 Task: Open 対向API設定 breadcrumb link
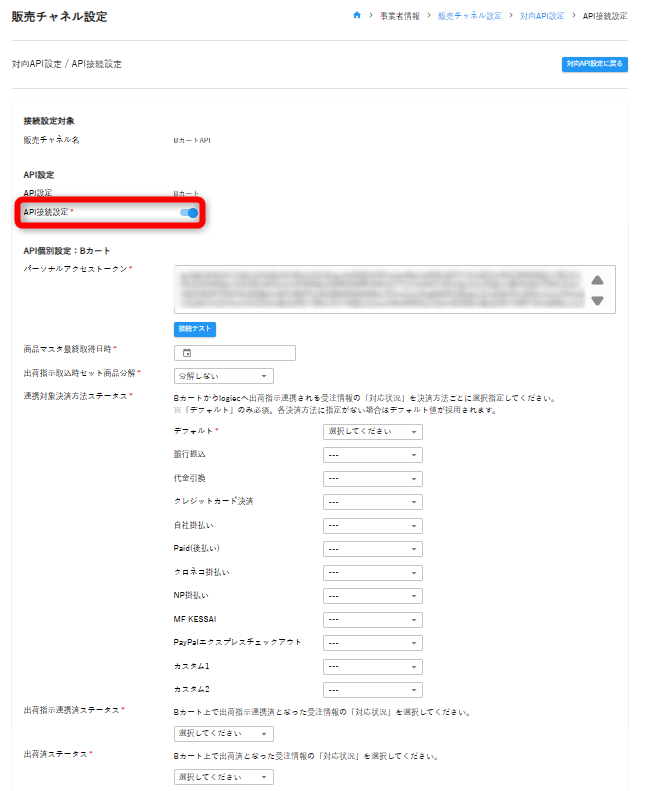pos(542,17)
